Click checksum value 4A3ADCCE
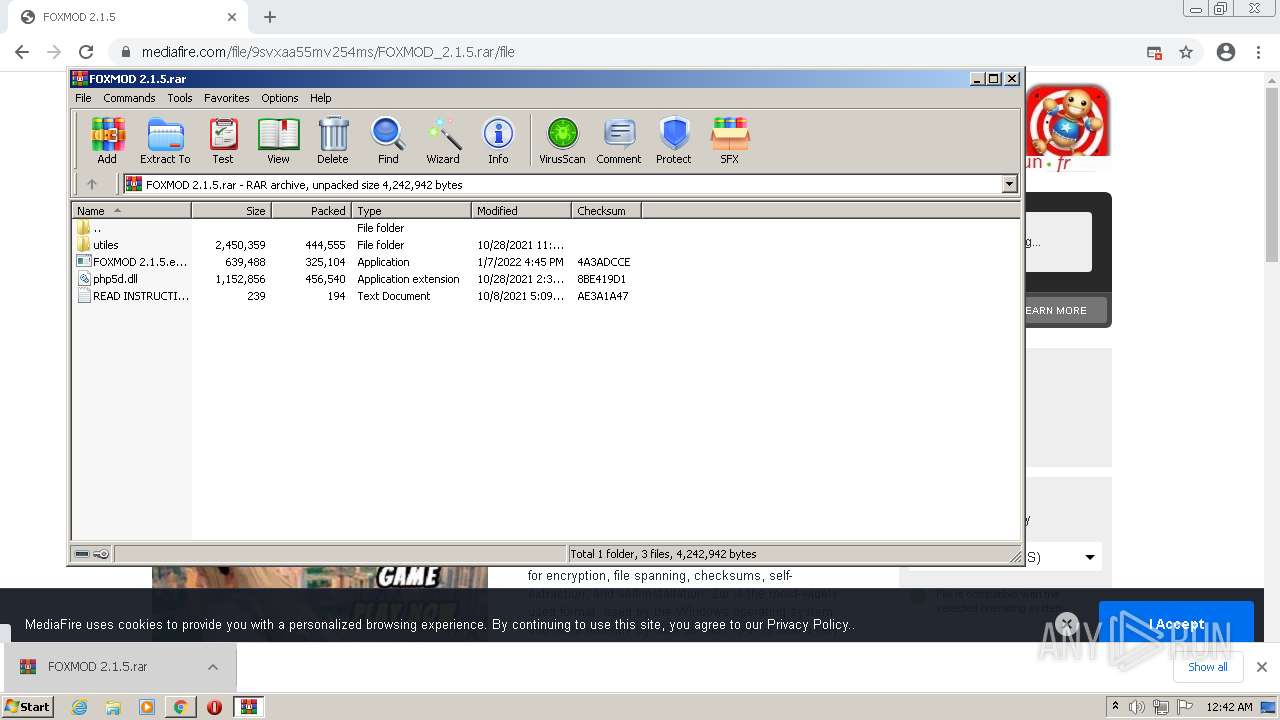 pos(603,262)
